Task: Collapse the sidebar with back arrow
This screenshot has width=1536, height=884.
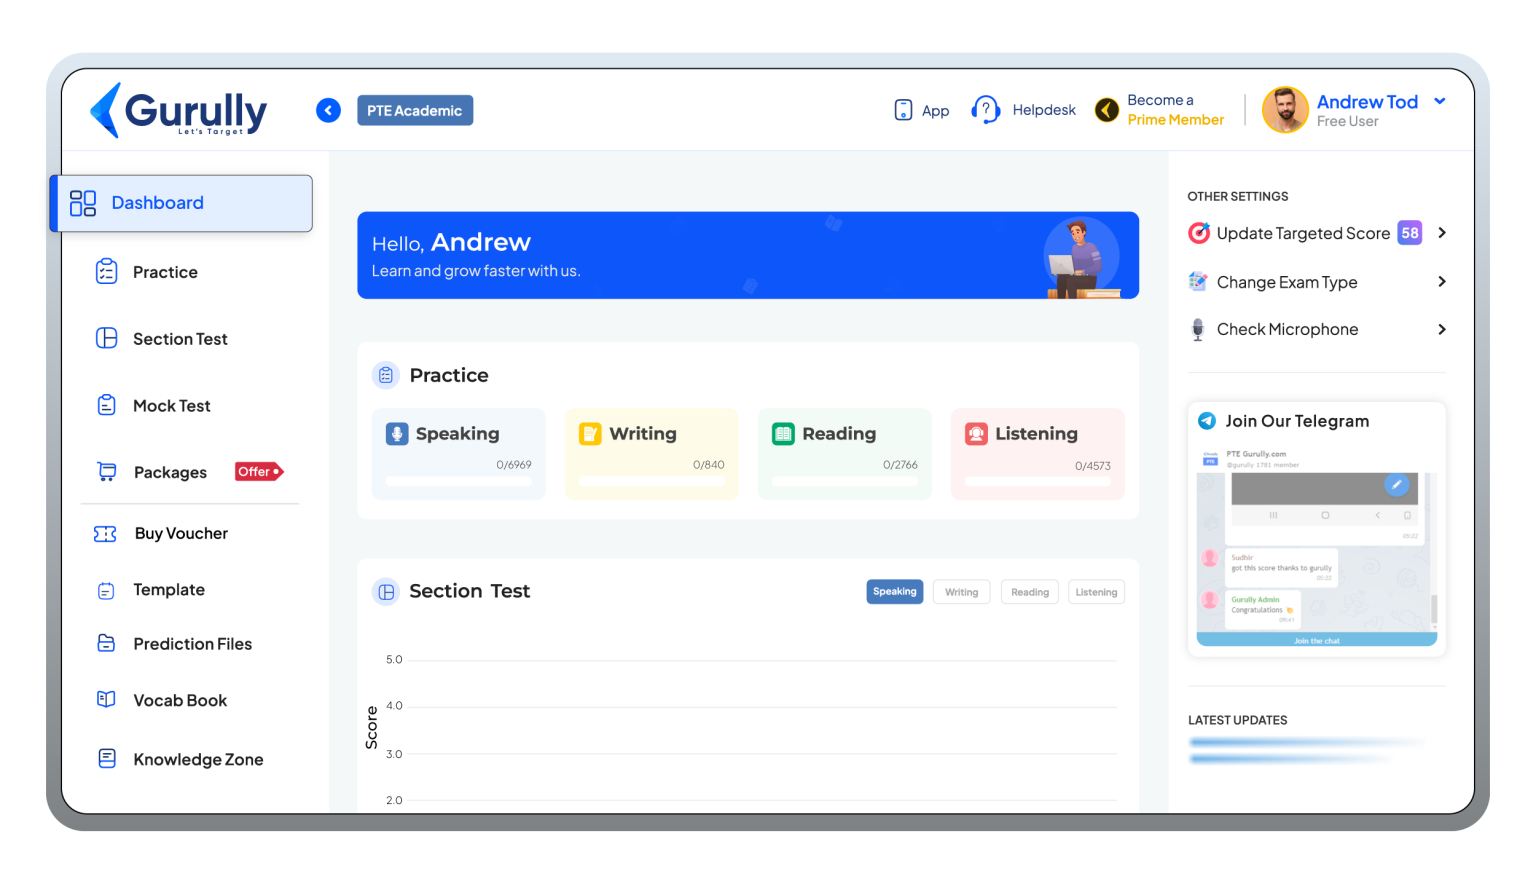Action: (x=328, y=110)
